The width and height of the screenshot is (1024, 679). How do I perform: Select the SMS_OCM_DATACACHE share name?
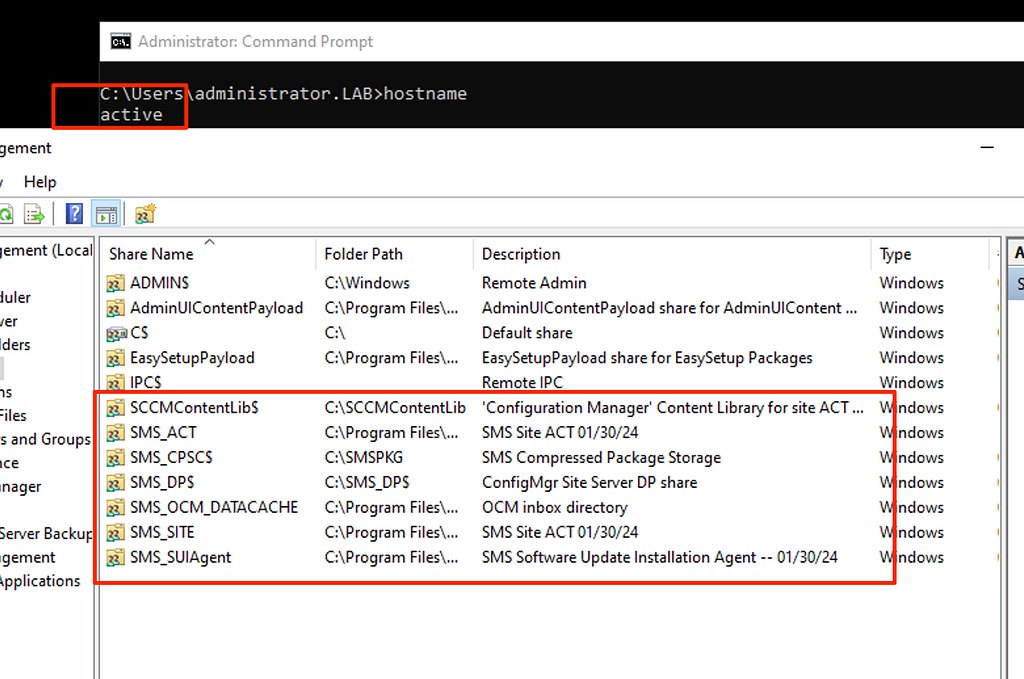coord(214,507)
